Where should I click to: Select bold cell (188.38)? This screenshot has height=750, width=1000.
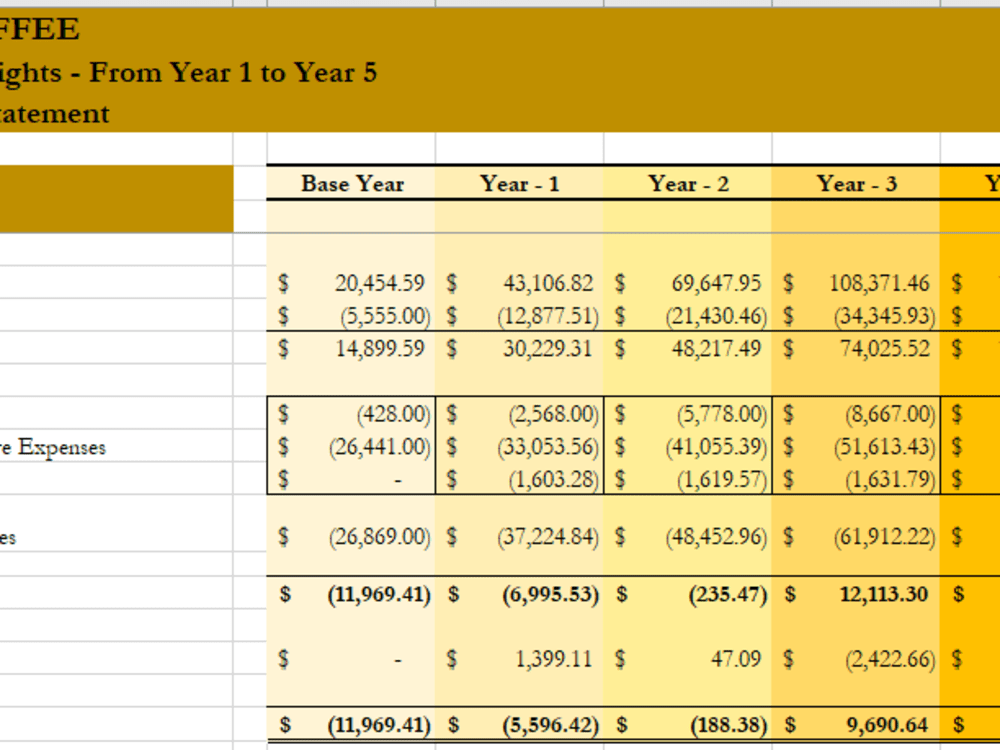coord(688,724)
